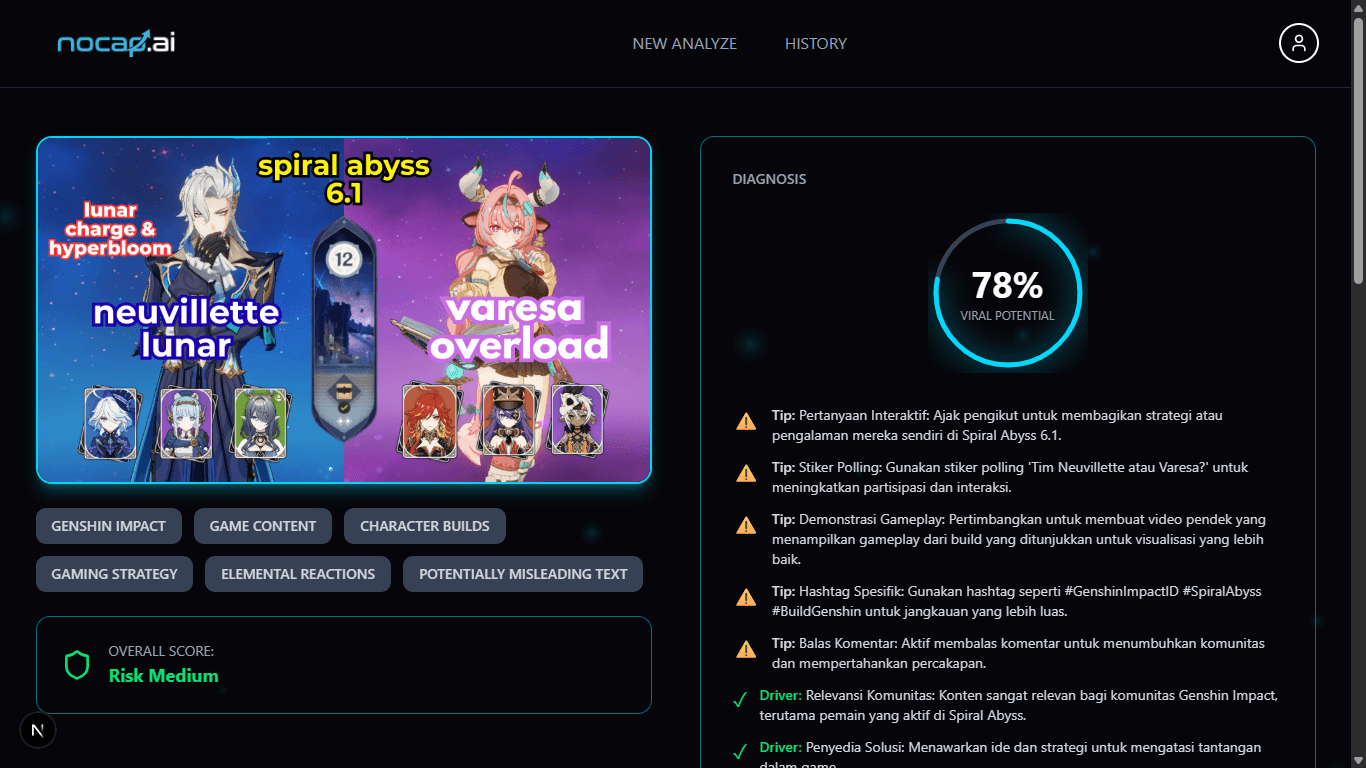Open the Spiral Abyss 6.1 thumbnail preview

[344, 310]
